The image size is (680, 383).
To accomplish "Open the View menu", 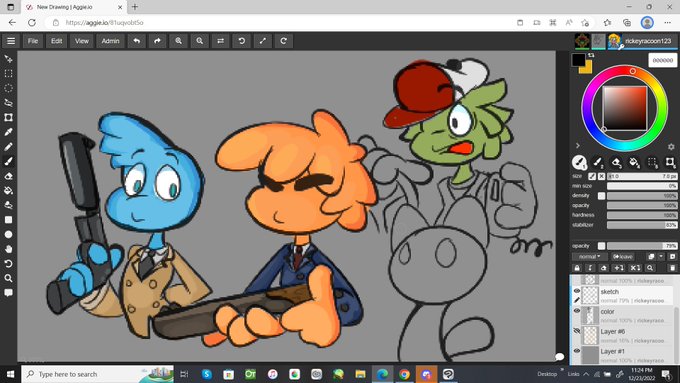I will click(82, 41).
